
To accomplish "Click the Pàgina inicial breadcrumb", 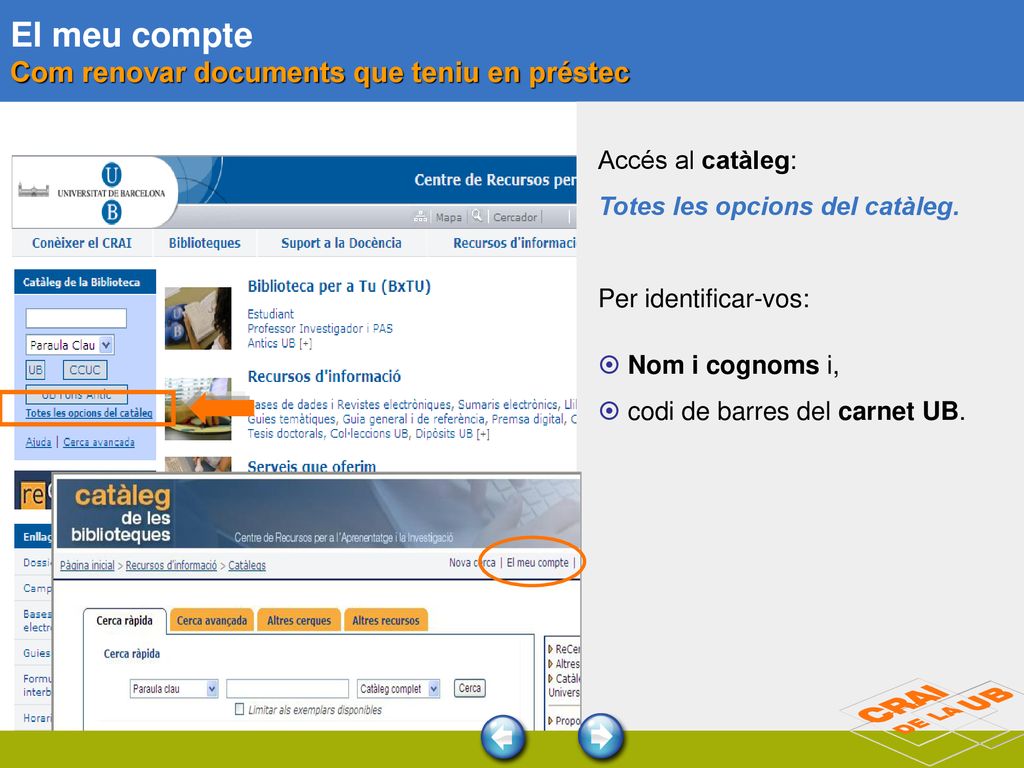I will pos(87,566).
